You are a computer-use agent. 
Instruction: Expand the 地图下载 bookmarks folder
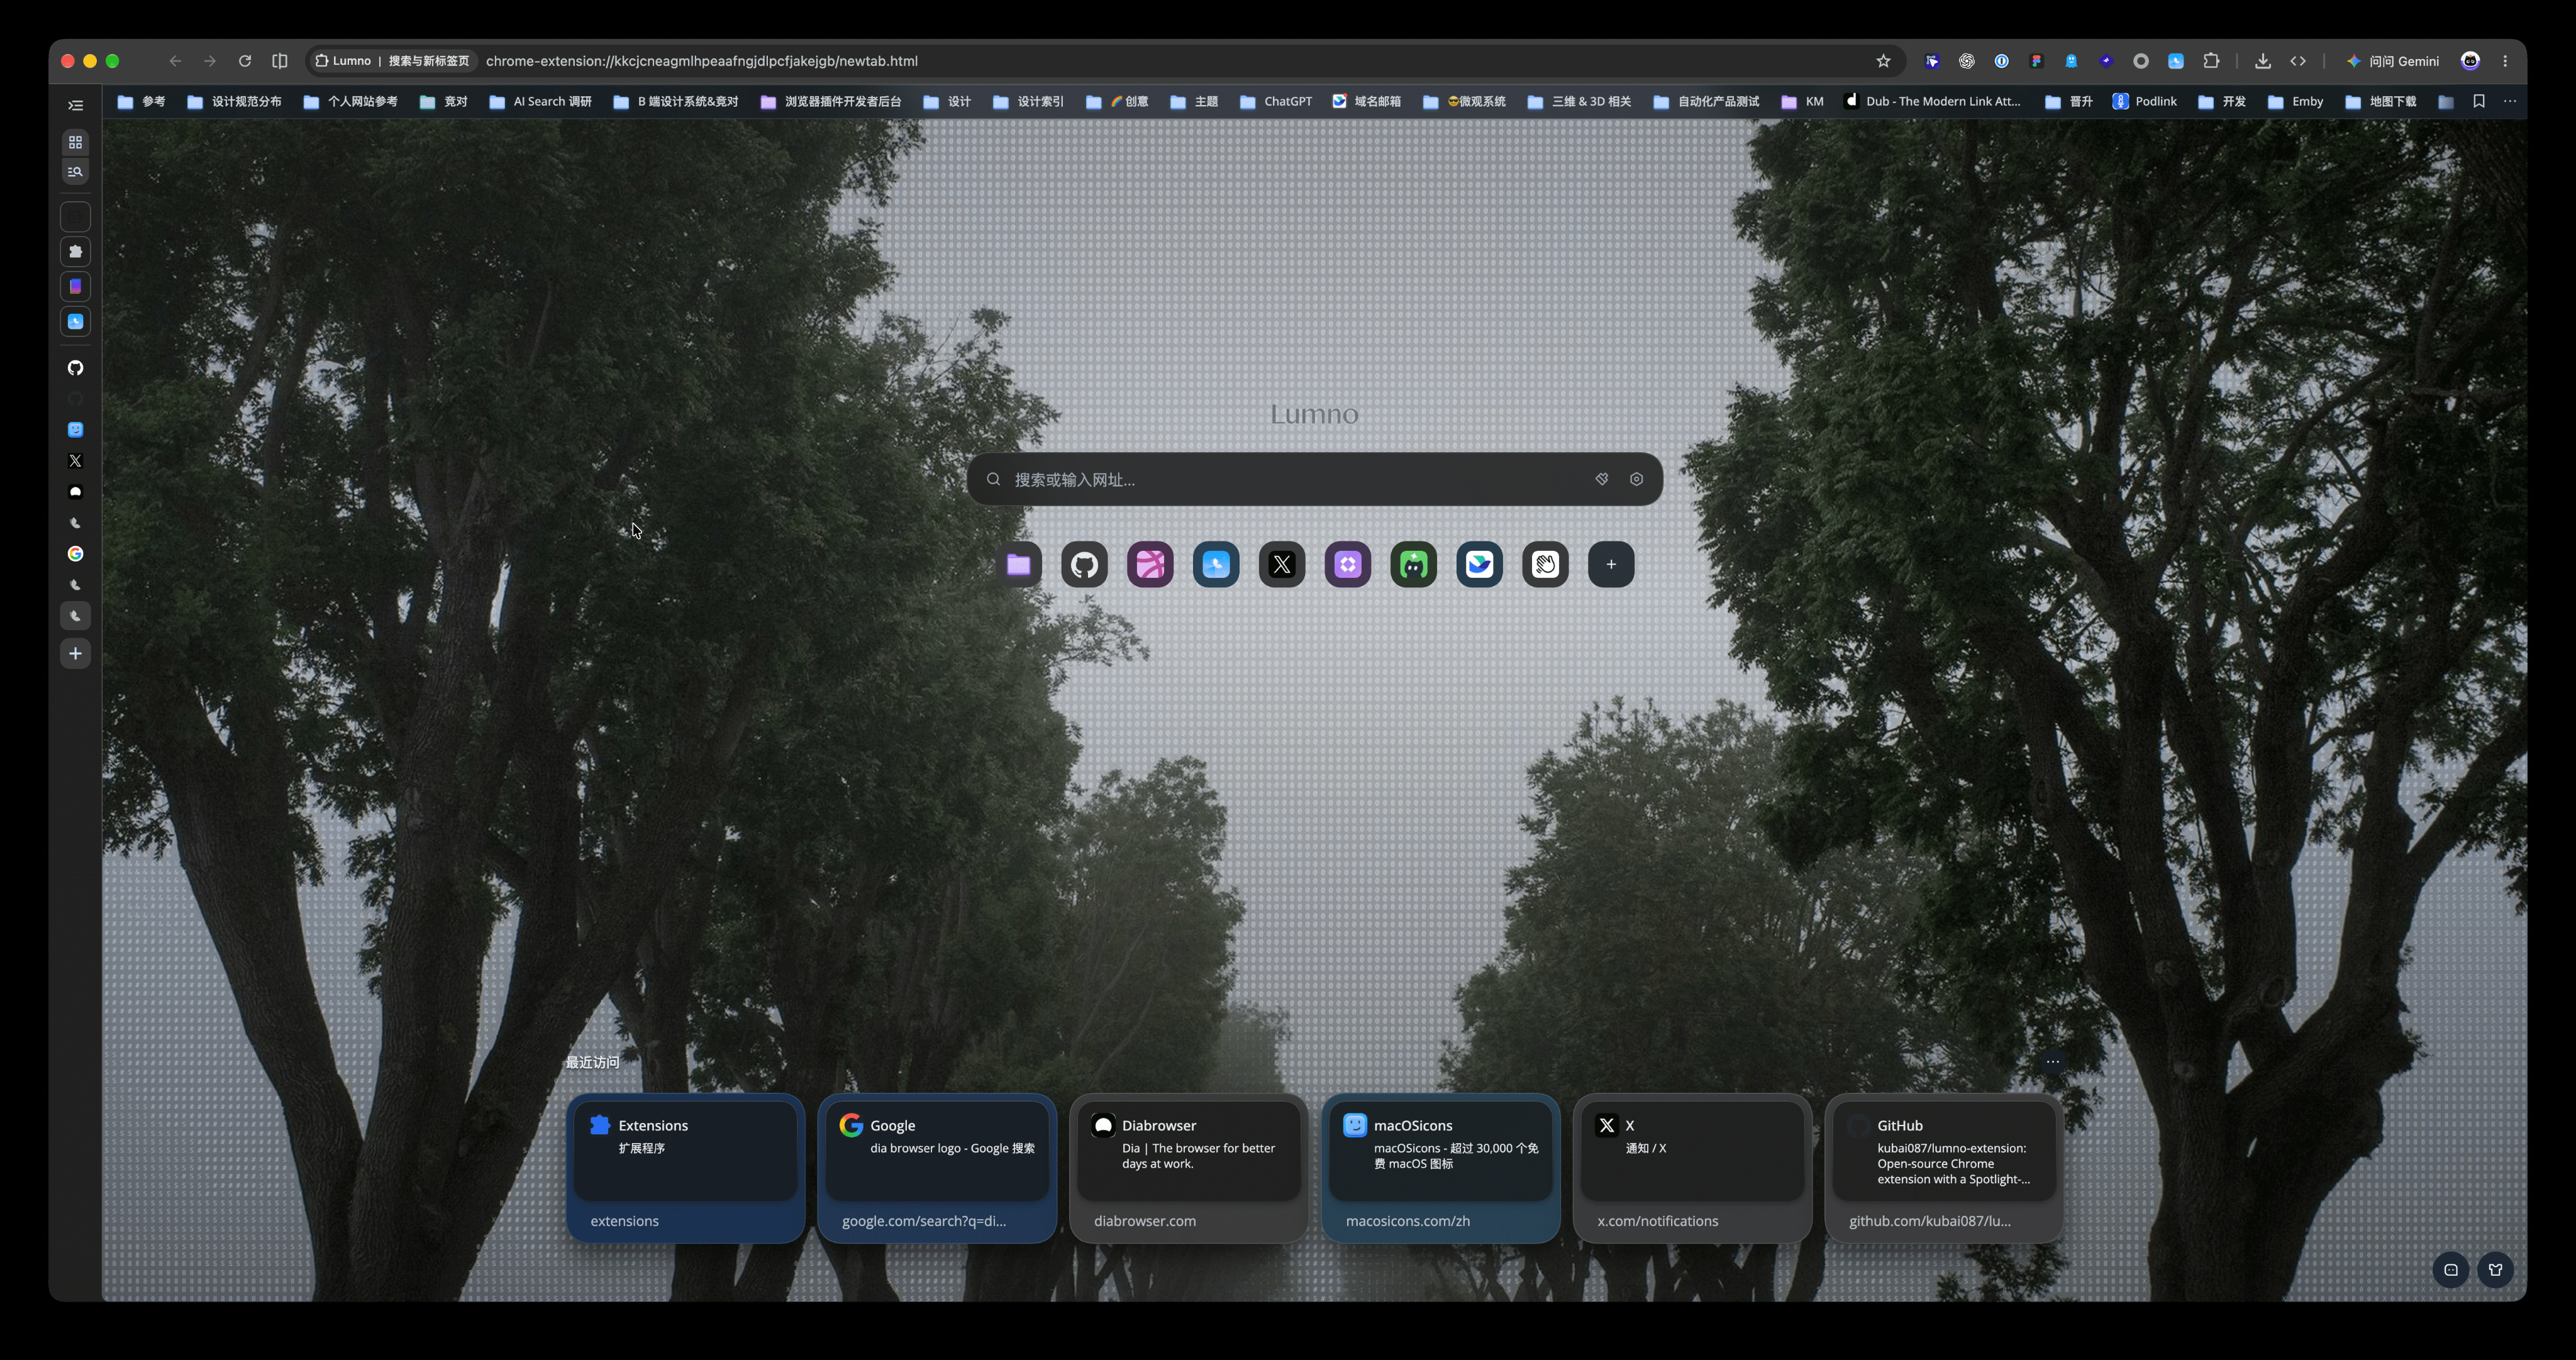click(2380, 101)
